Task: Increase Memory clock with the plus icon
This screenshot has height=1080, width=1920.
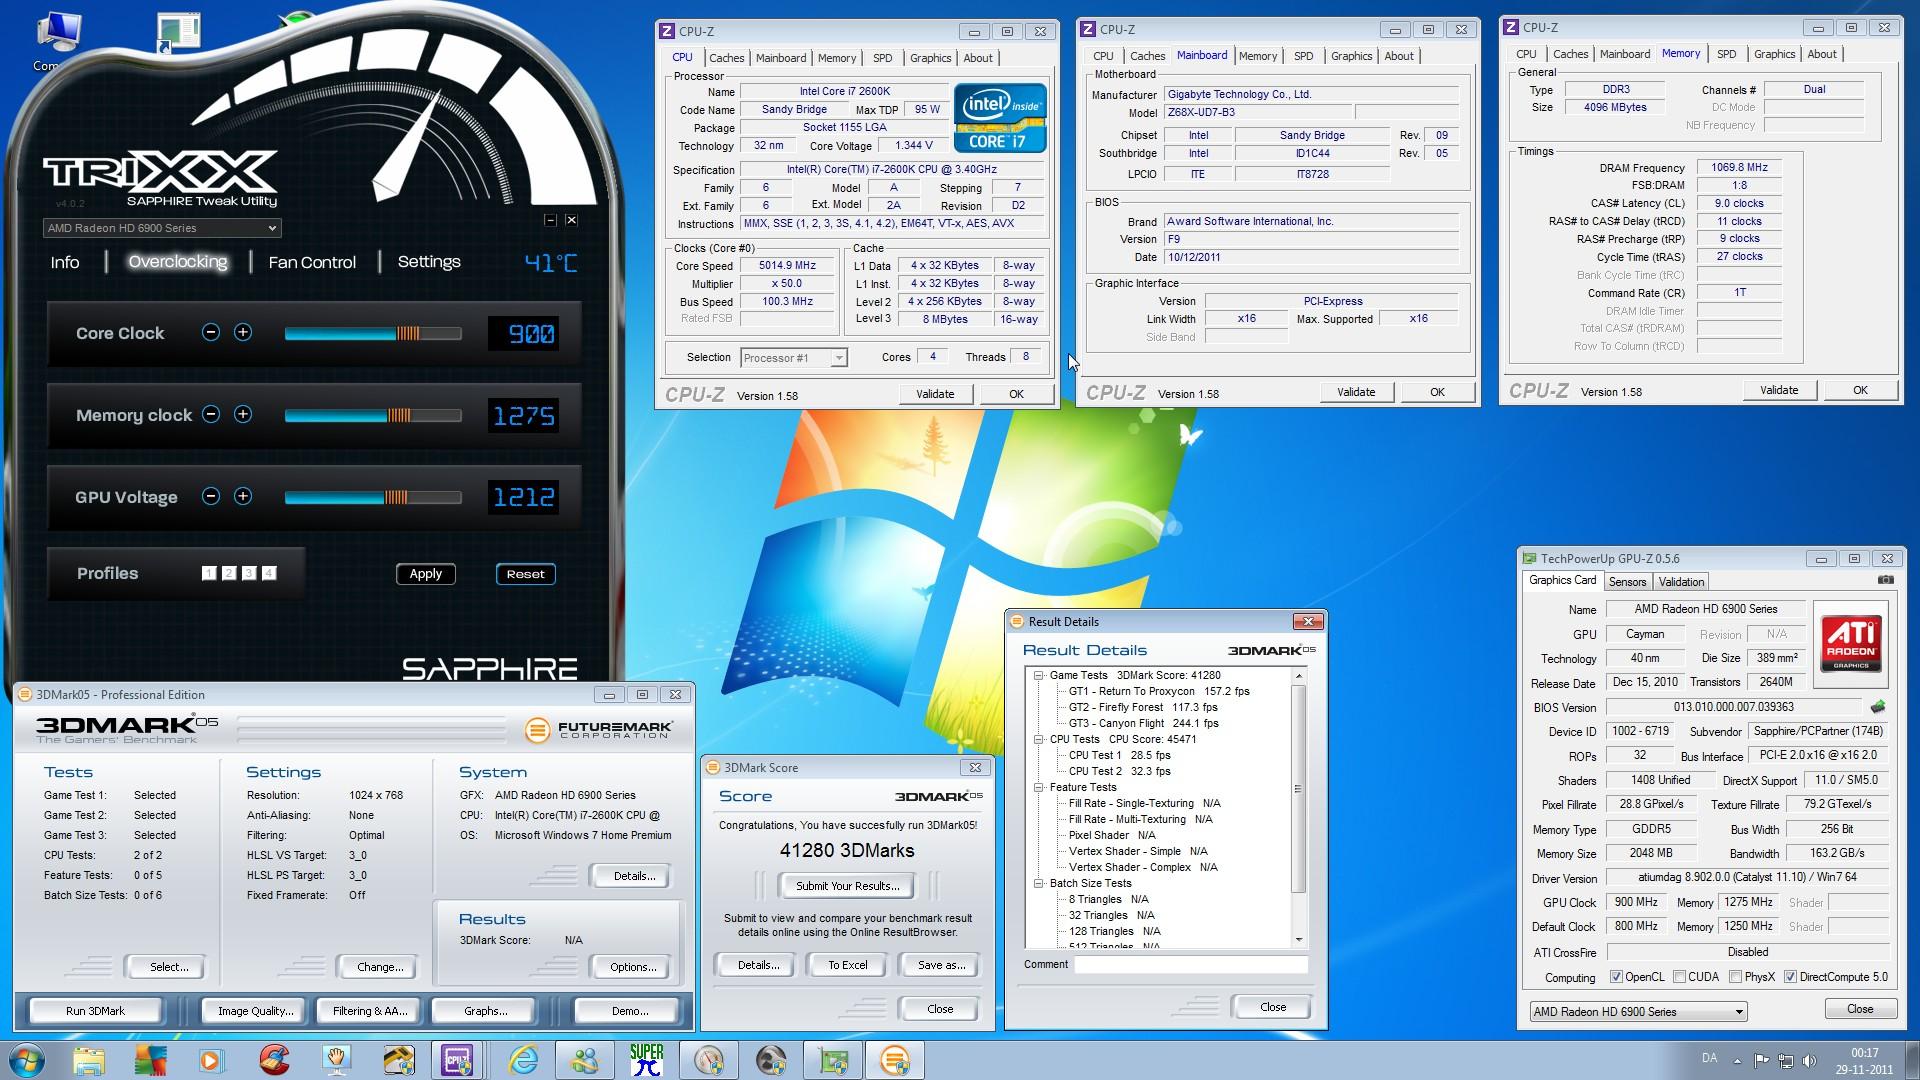Action: [243, 415]
